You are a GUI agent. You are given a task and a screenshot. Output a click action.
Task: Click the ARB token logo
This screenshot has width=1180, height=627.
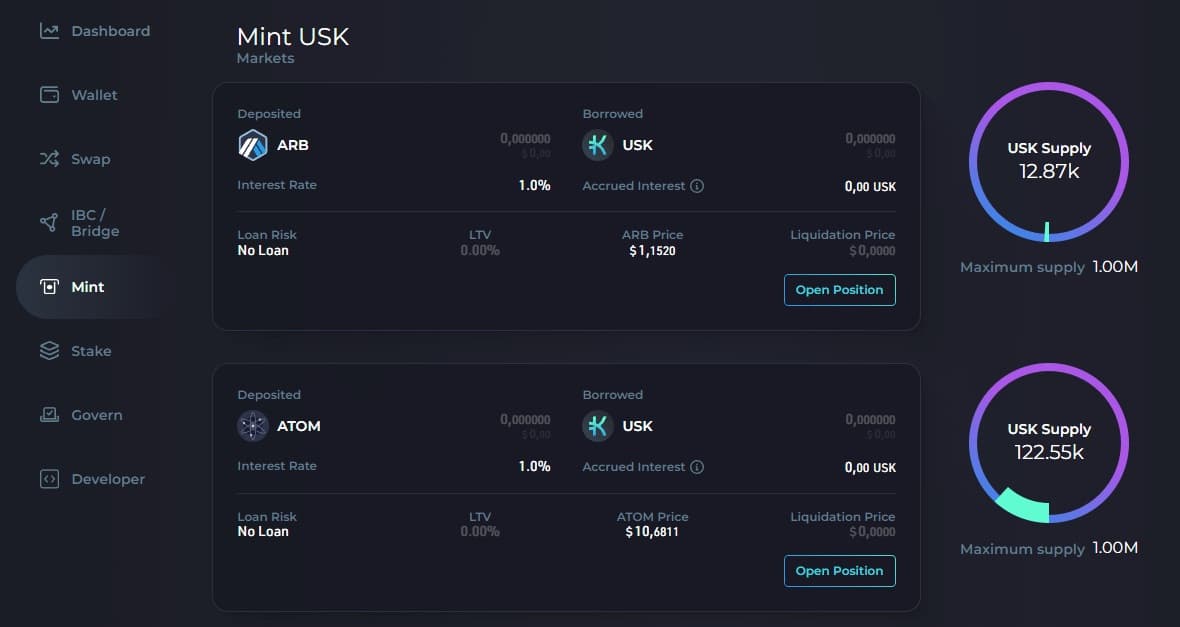click(253, 145)
